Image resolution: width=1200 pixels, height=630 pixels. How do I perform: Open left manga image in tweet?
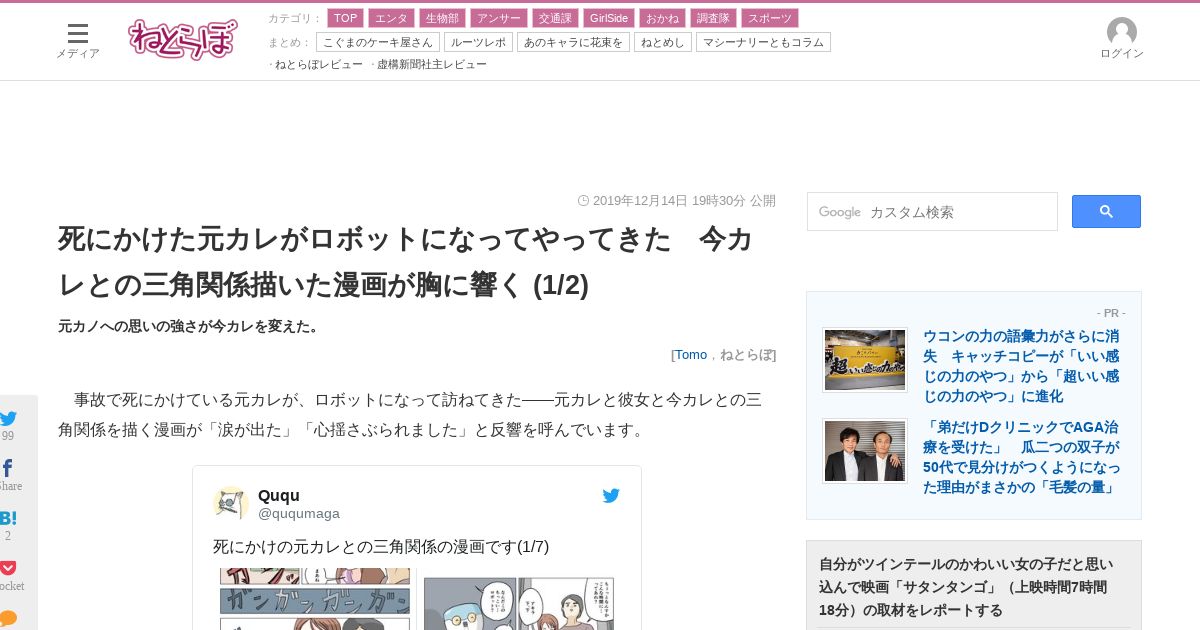point(315,599)
